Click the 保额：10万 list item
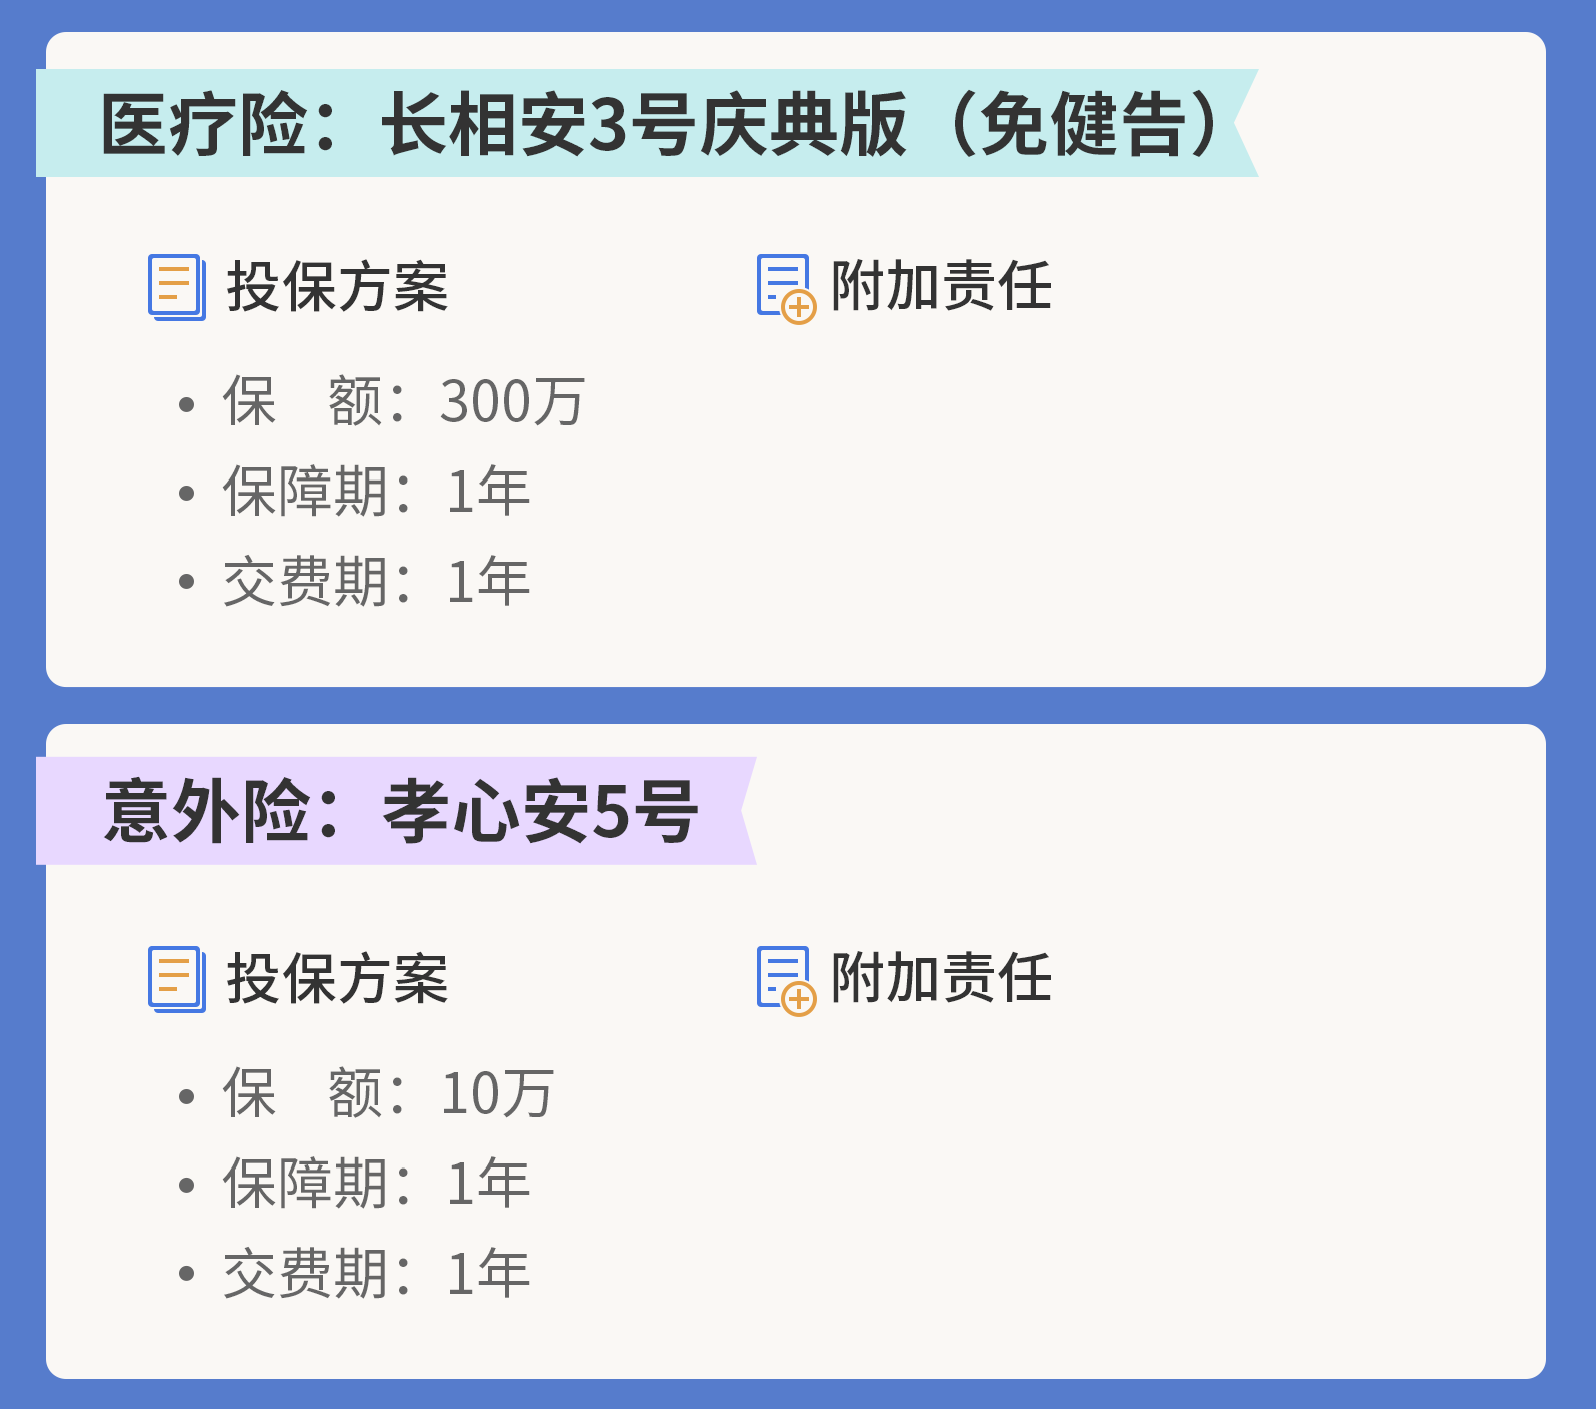This screenshot has height=1409, width=1596. 388,1094
